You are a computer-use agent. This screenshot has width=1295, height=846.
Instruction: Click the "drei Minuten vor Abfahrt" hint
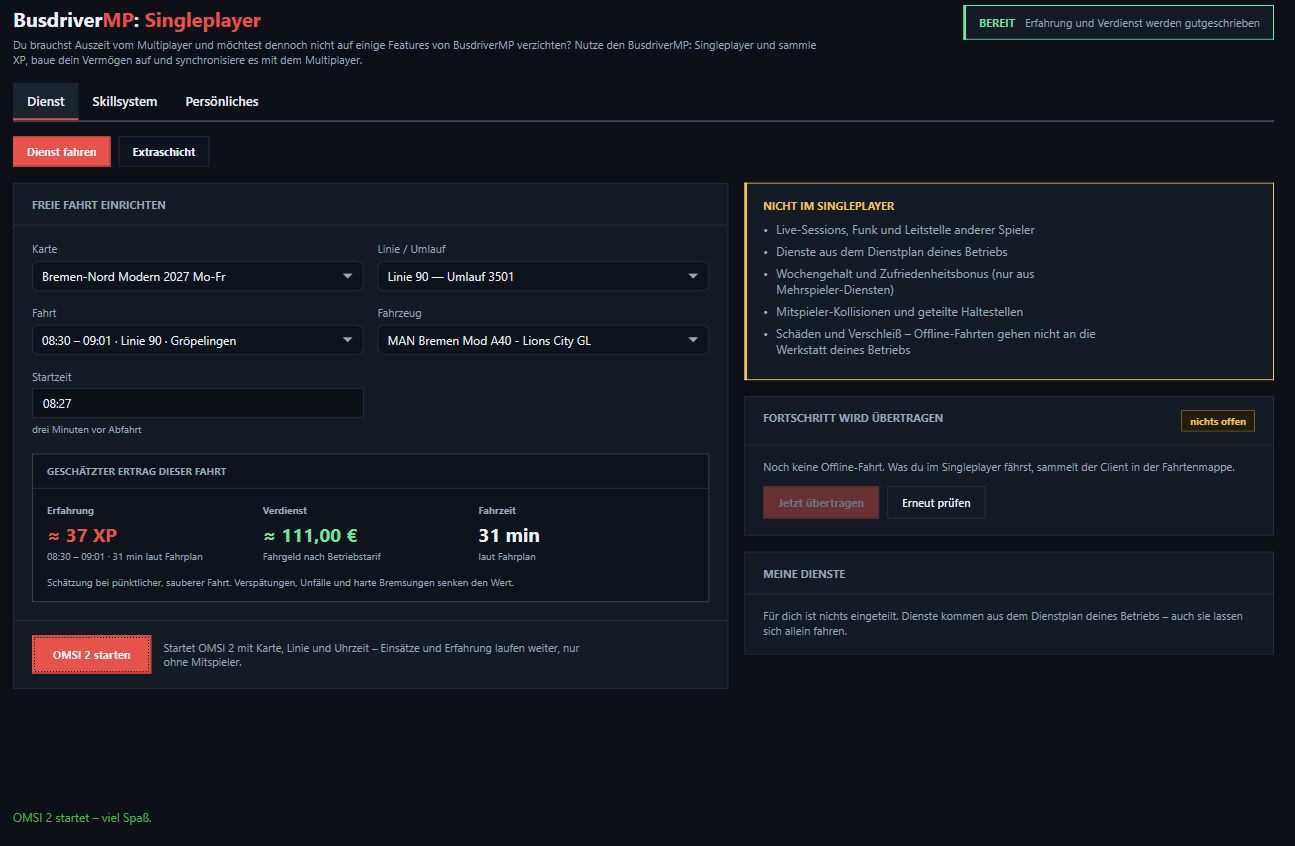[x=86, y=430]
